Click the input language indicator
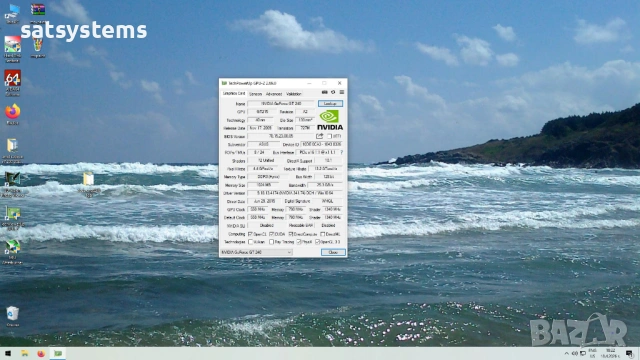 (593, 353)
